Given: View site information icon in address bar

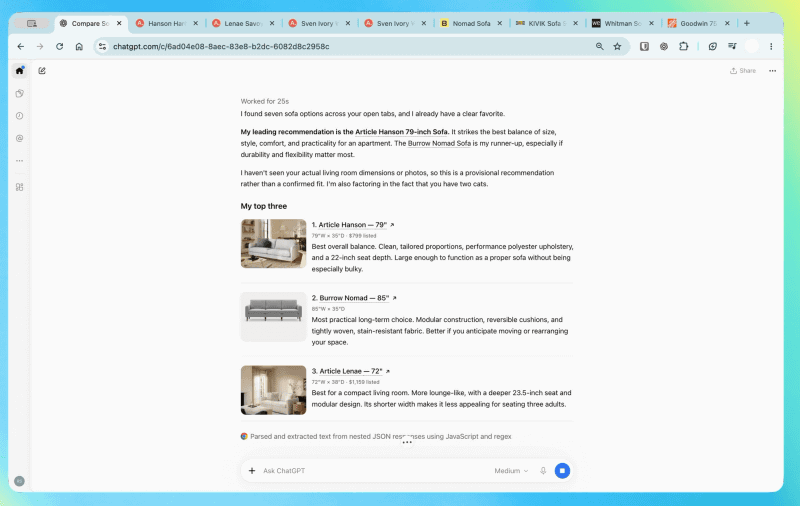Looking at the screenshot, I should [103, 46].
